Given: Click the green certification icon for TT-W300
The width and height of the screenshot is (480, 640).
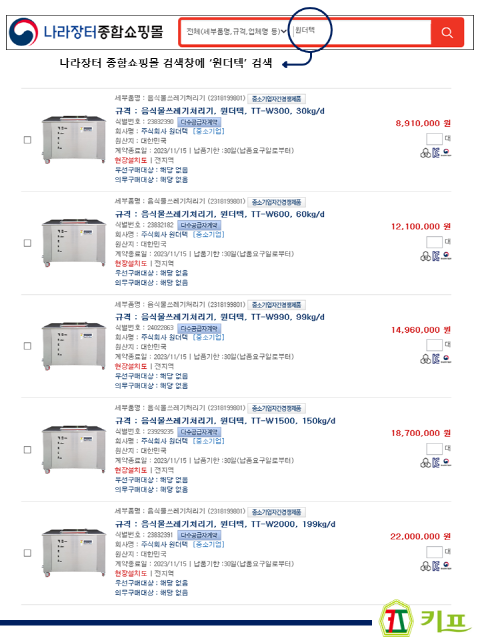Looking at the screenshot, I should (x=425, y=153).
